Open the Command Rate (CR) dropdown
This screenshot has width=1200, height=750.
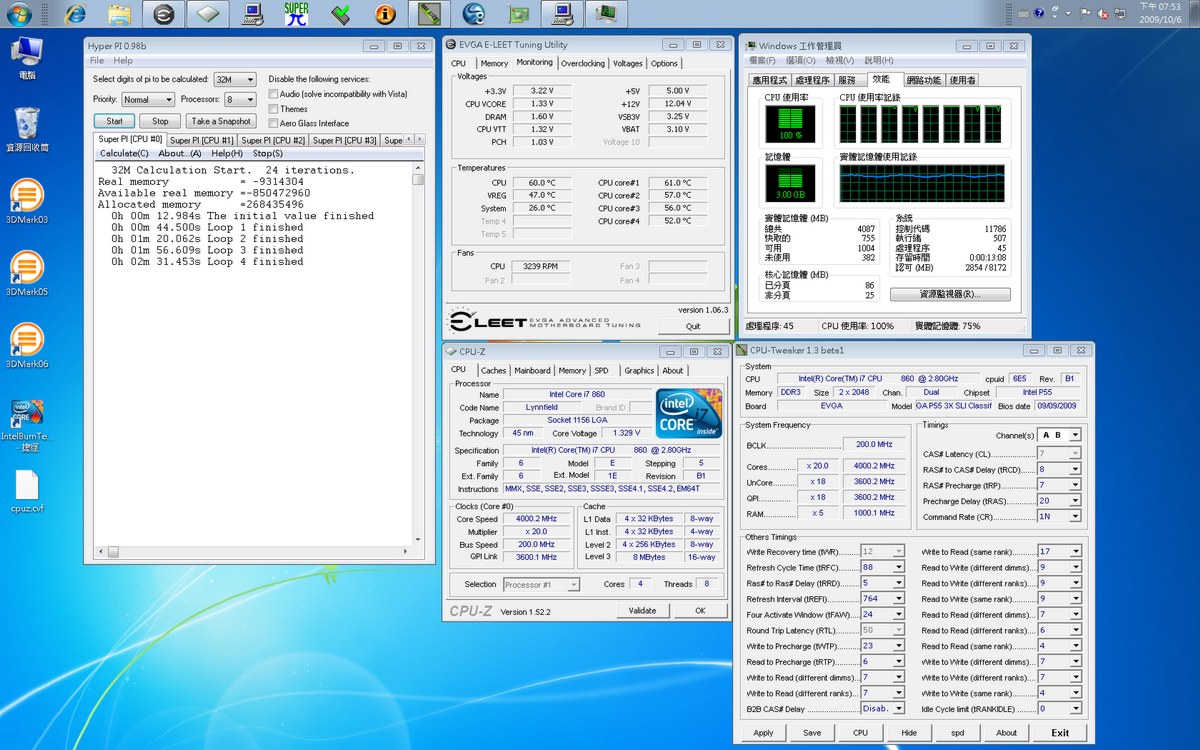point(1059,517)
